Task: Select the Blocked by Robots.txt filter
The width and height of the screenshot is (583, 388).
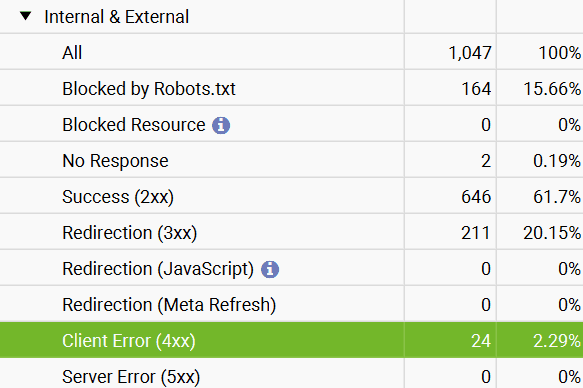Action: click(x=292, y=88)
